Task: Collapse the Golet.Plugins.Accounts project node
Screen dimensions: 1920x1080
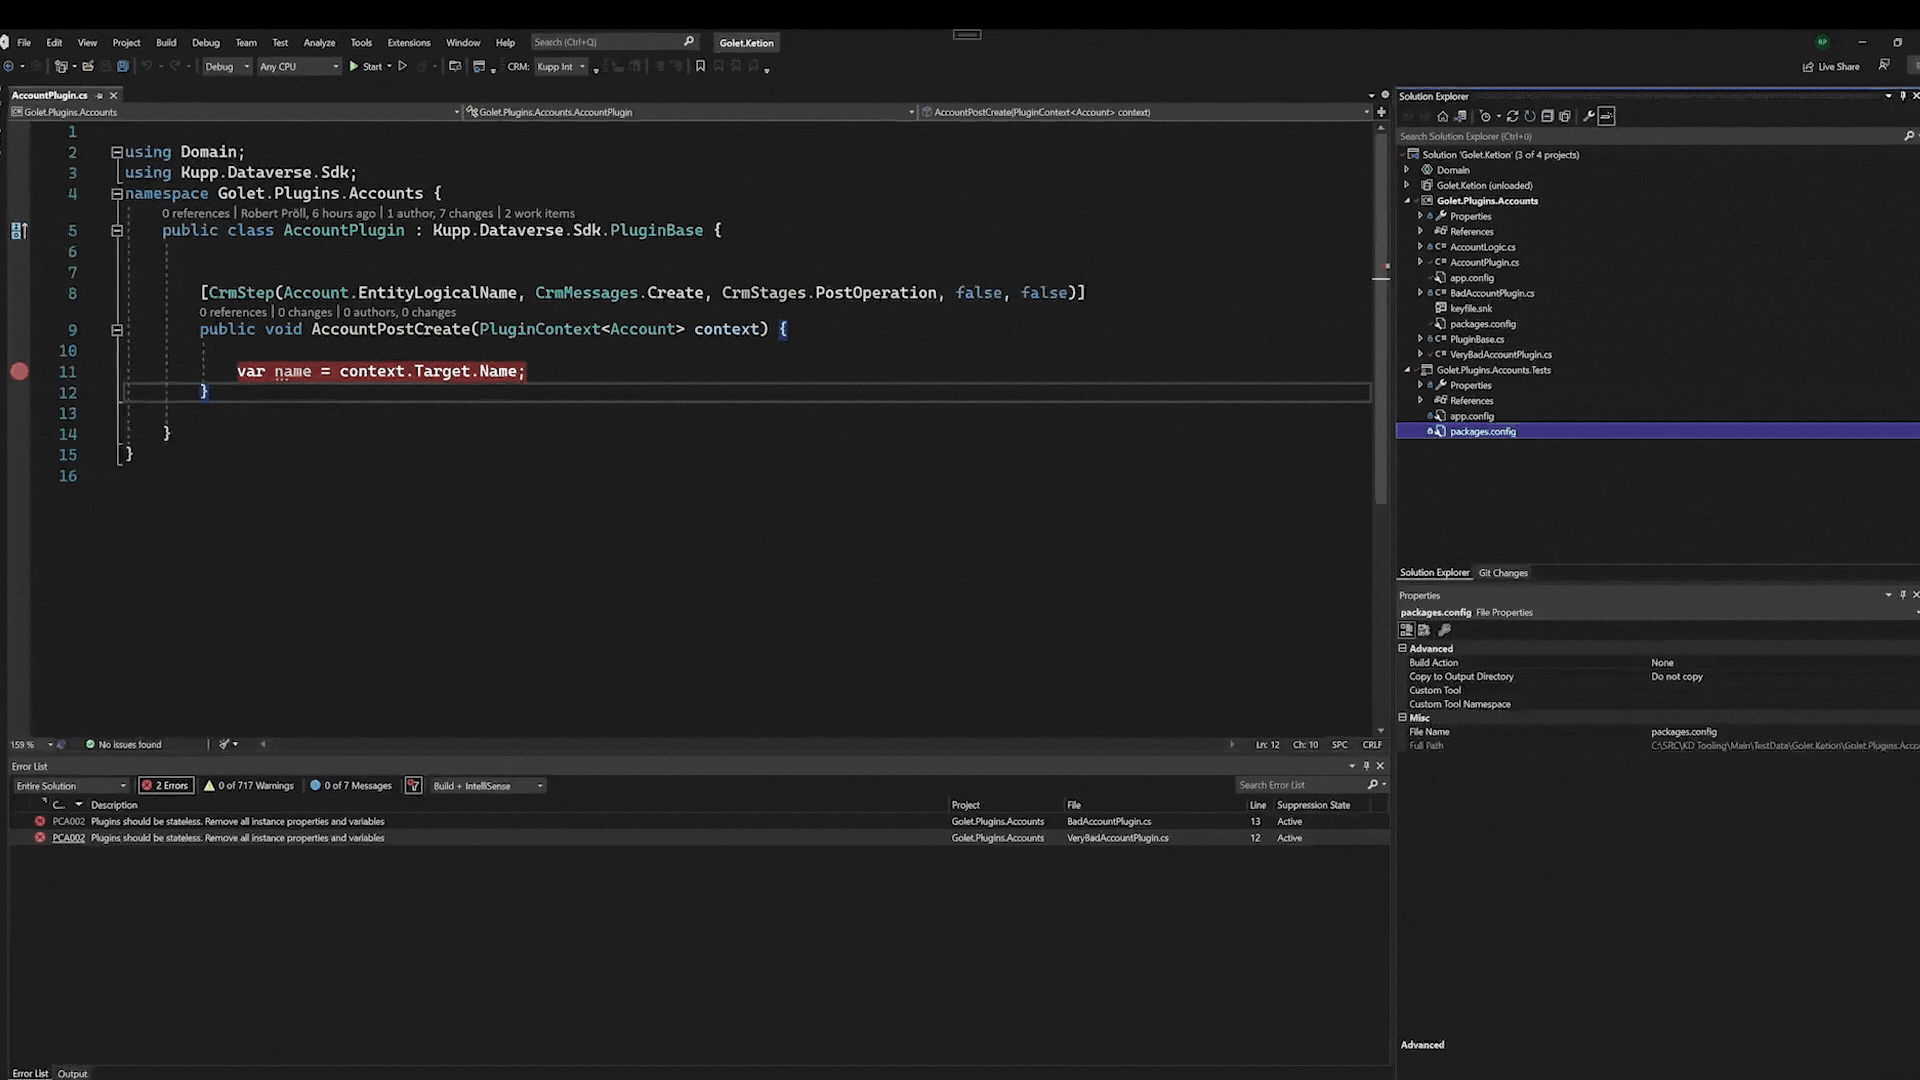Action: click(1407, 201)
